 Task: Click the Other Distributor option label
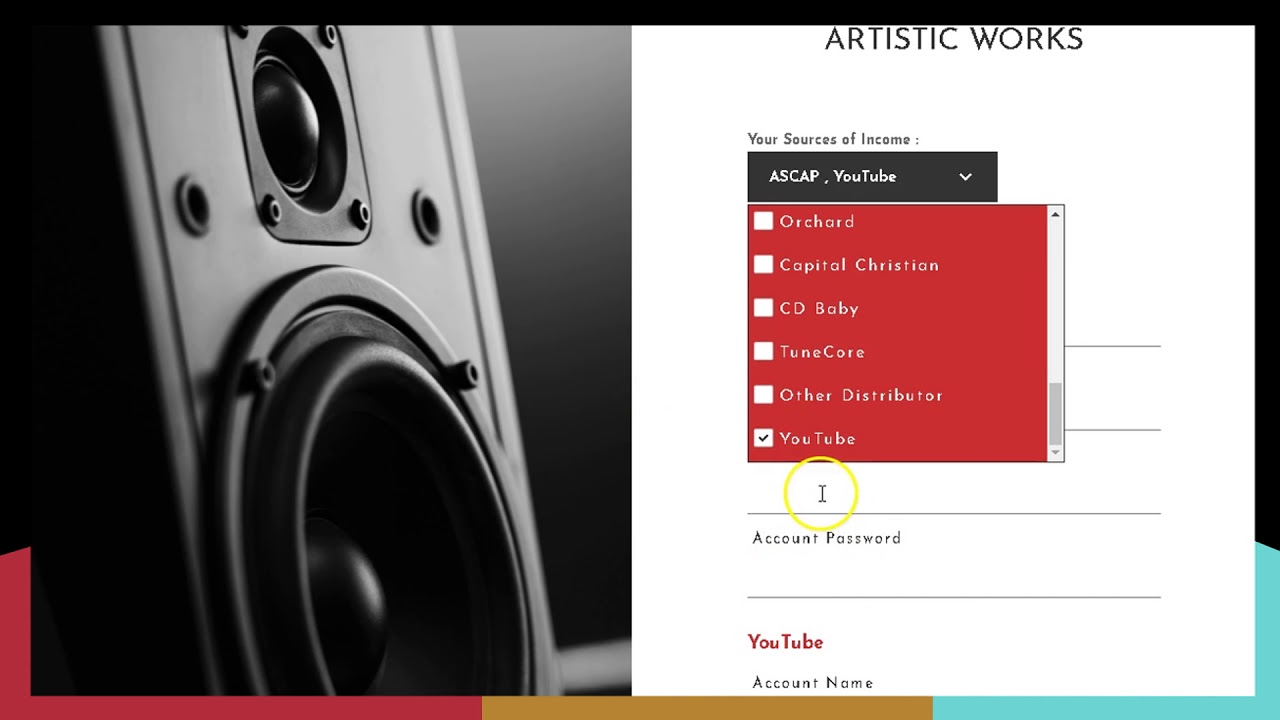861,395
